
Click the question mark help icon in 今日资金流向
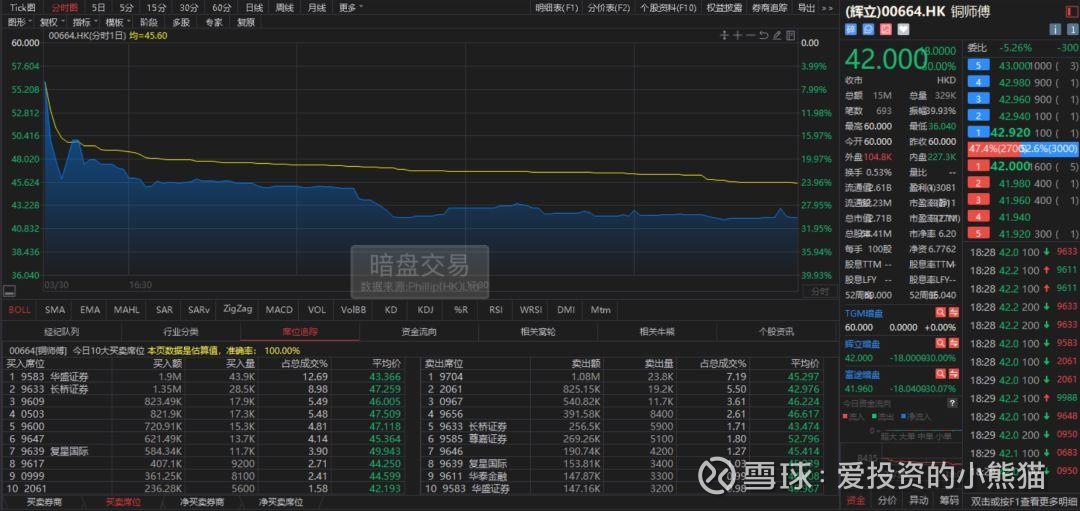pyautogui.click(x=955, y=403)
